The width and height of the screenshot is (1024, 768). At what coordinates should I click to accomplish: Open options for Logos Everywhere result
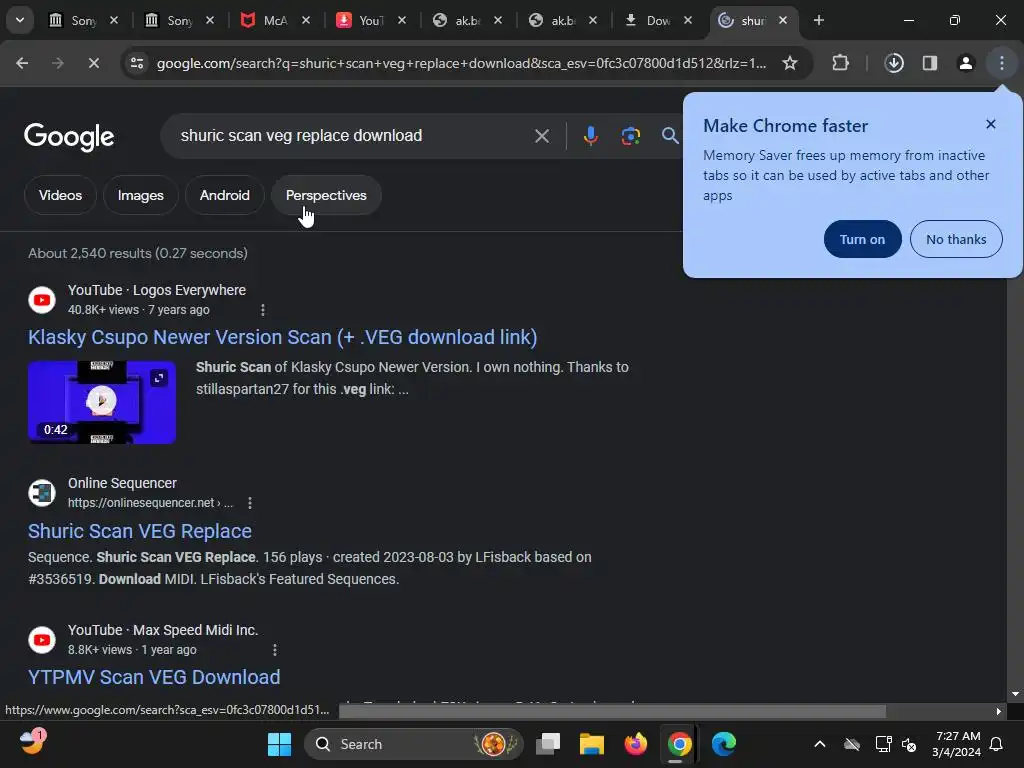263,310
